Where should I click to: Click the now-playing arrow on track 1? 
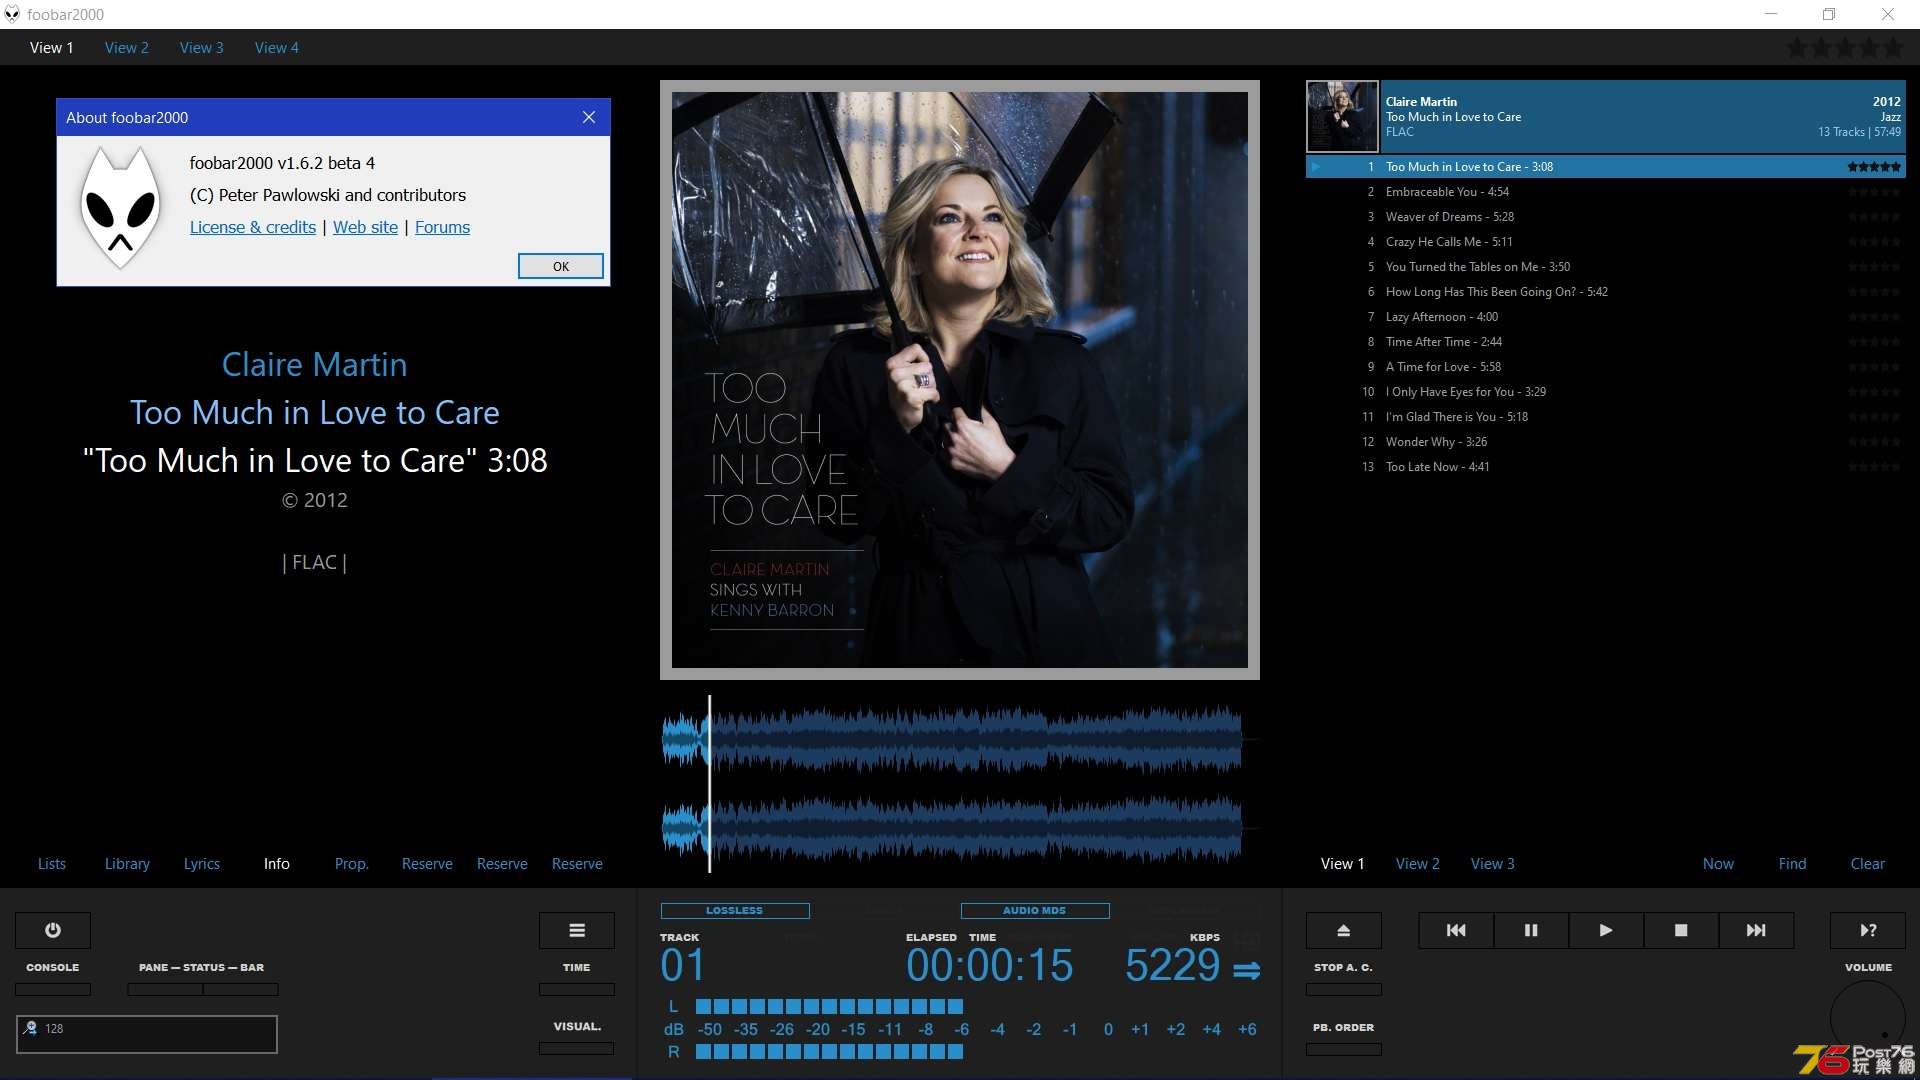[1316, 167]
